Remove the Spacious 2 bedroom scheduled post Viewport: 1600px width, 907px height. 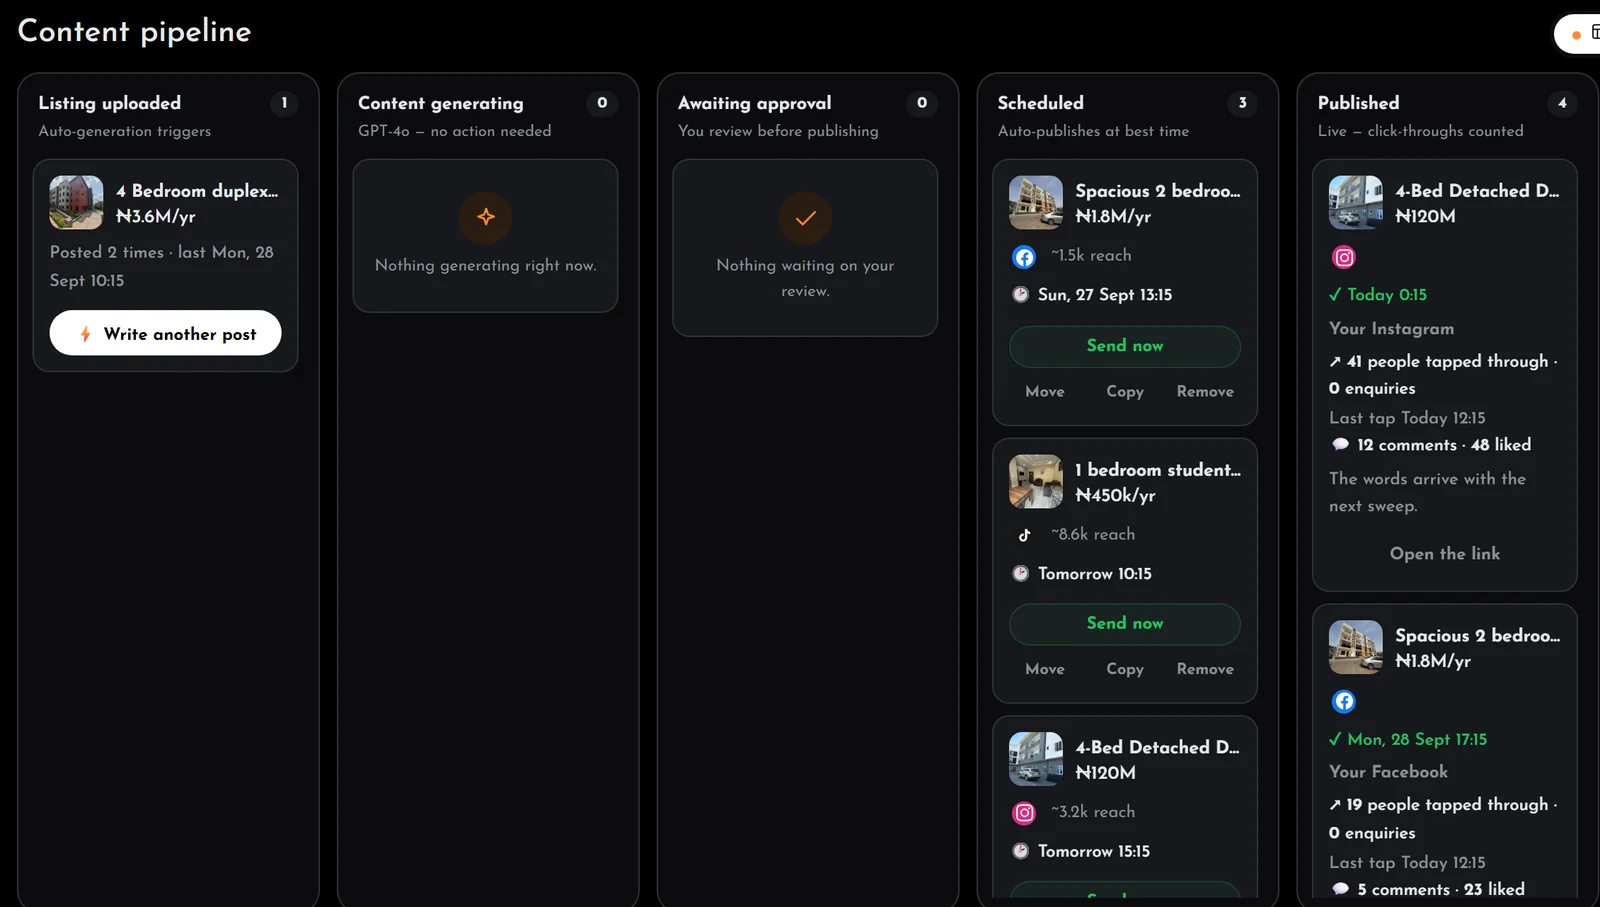(x=1205, y=391)
